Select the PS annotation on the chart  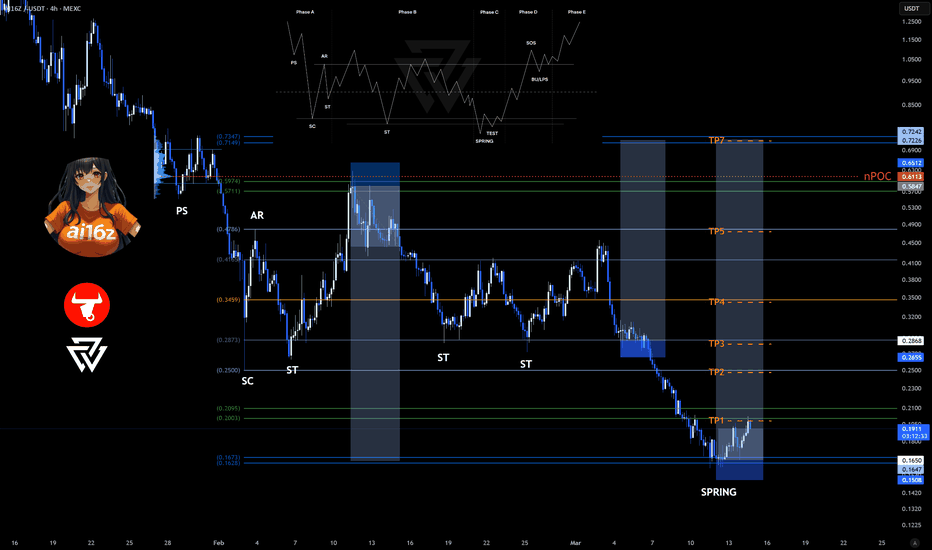pyautogui.click(x=182, y=210)
